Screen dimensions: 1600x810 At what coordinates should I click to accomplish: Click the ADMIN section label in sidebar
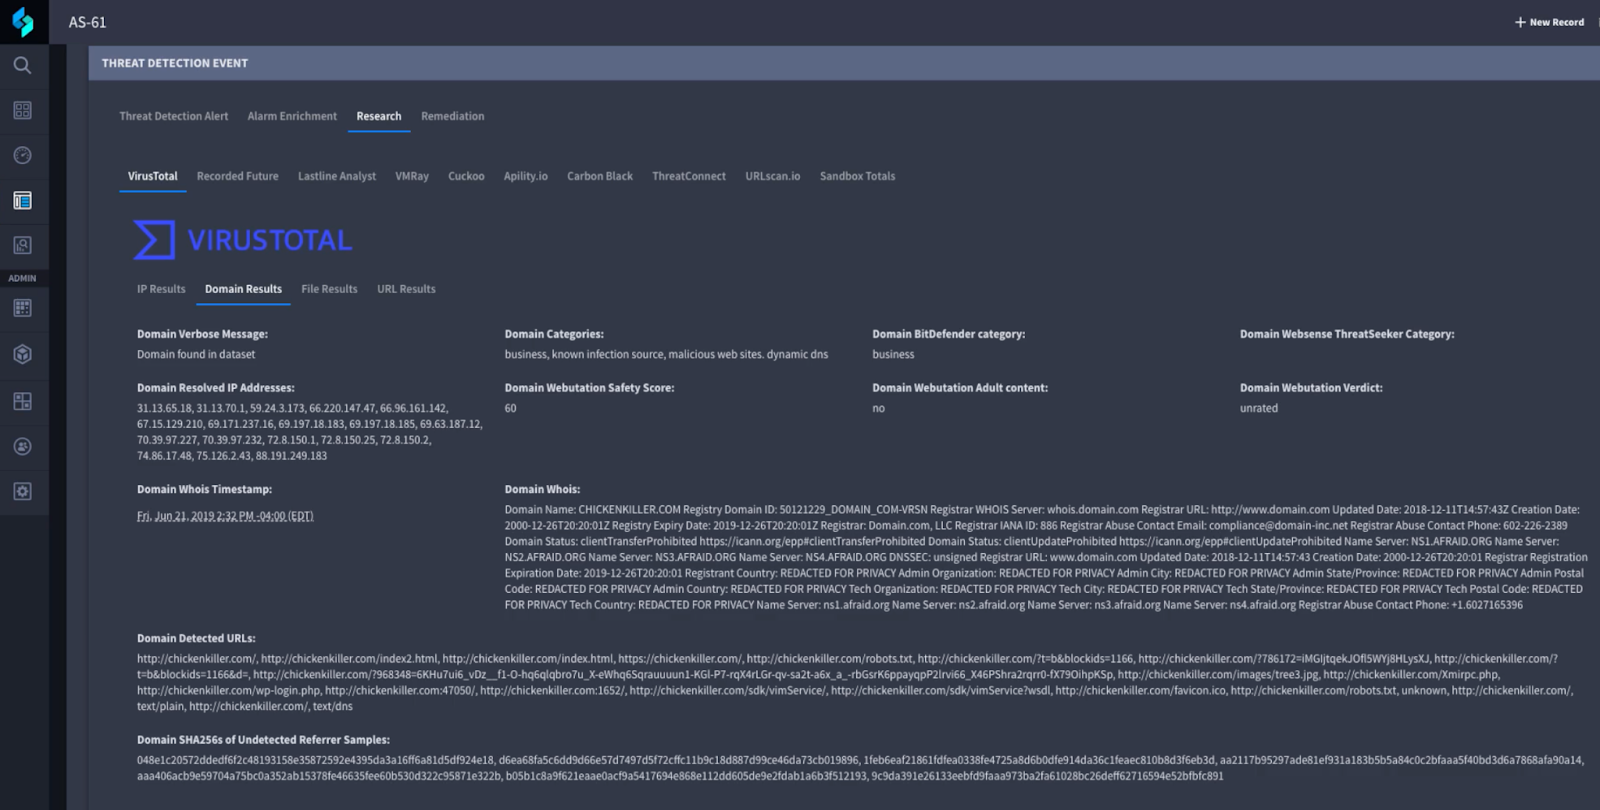coord(22,278)
